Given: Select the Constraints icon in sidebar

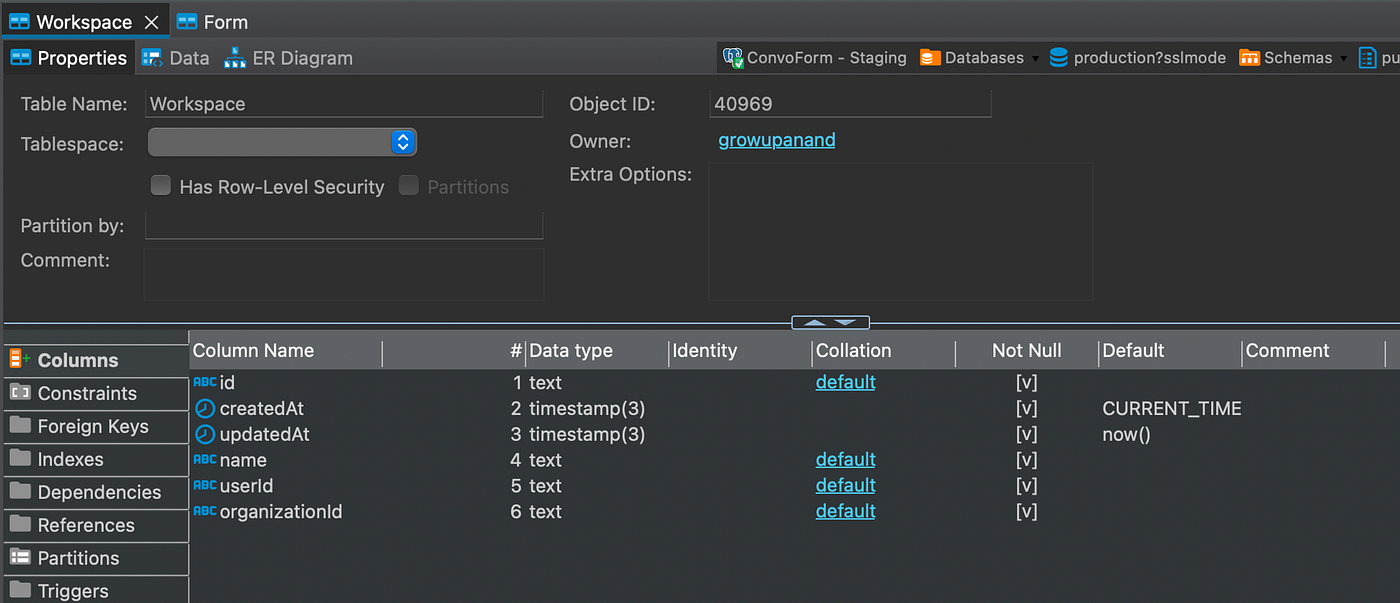Looking at the screenshot, I should (20, 393).
